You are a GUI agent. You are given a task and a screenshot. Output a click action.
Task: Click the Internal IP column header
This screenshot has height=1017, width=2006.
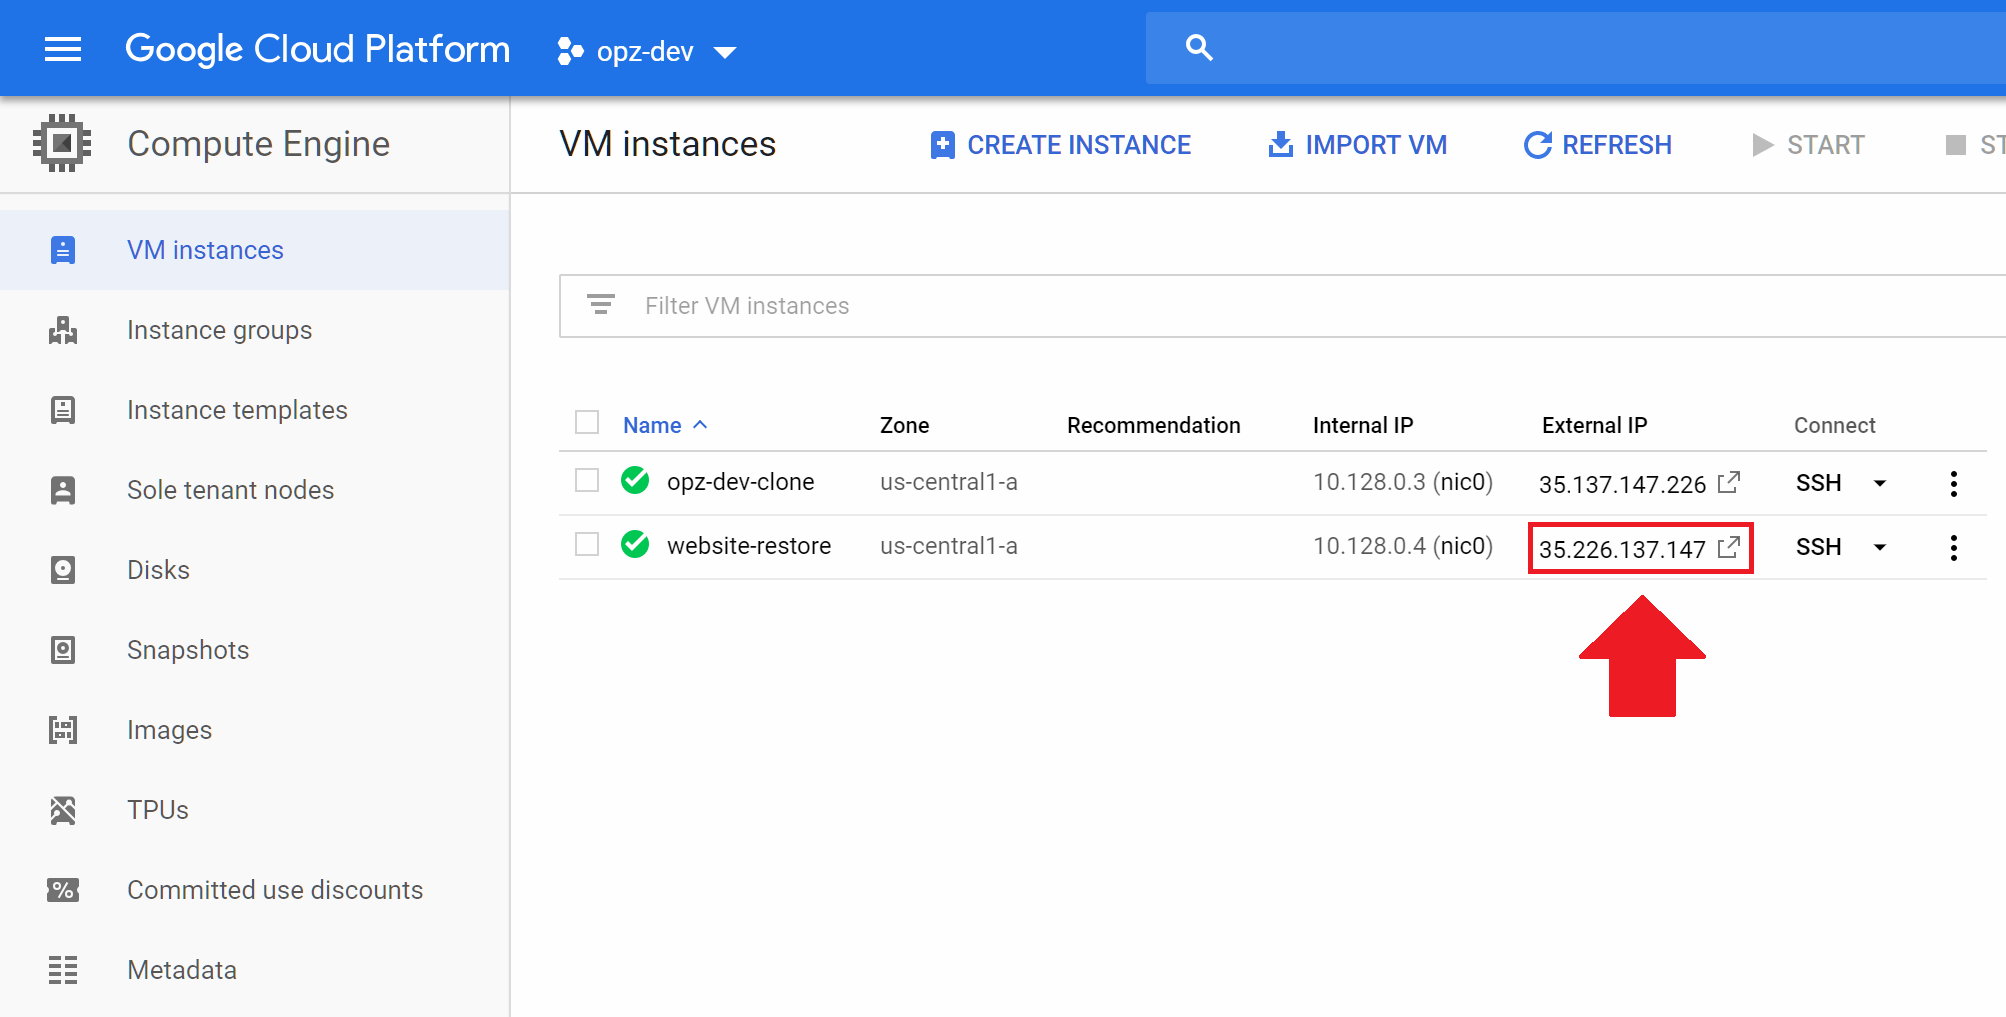(x=1362, y=425)
